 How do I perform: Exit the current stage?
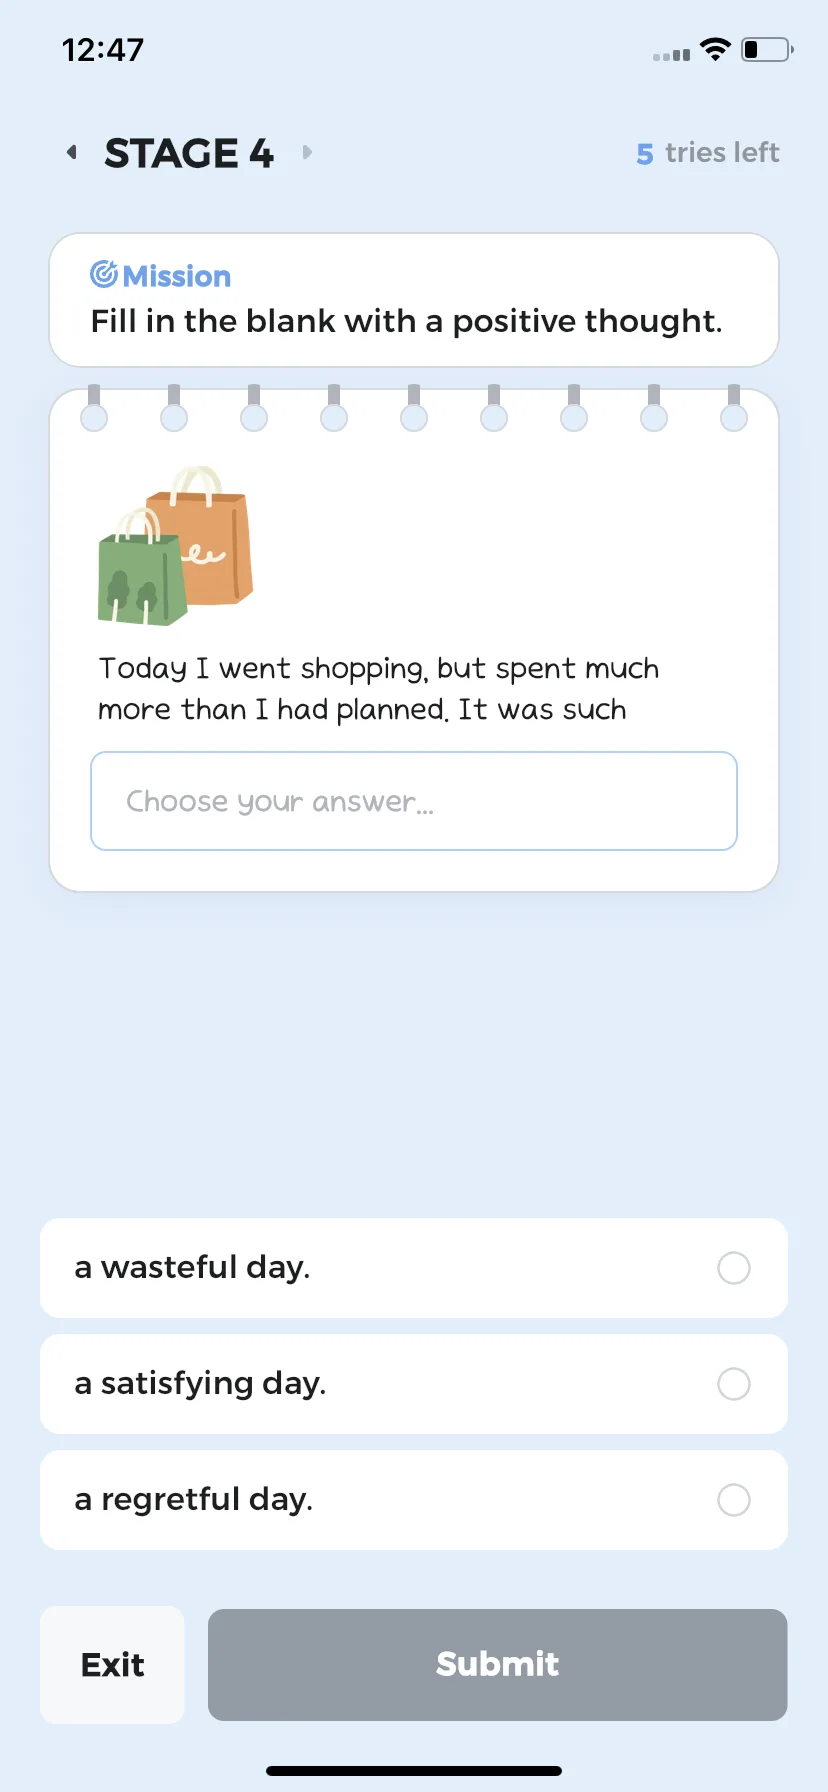coord(112,1665)
